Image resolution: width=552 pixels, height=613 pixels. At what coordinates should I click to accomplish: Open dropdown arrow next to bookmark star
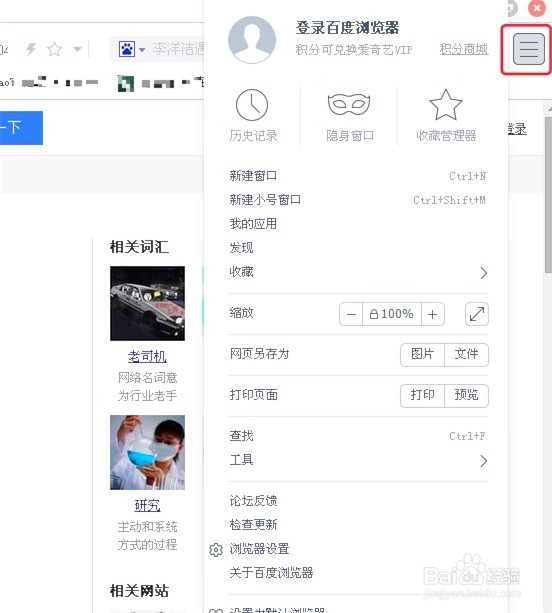(x=77, y=49)
